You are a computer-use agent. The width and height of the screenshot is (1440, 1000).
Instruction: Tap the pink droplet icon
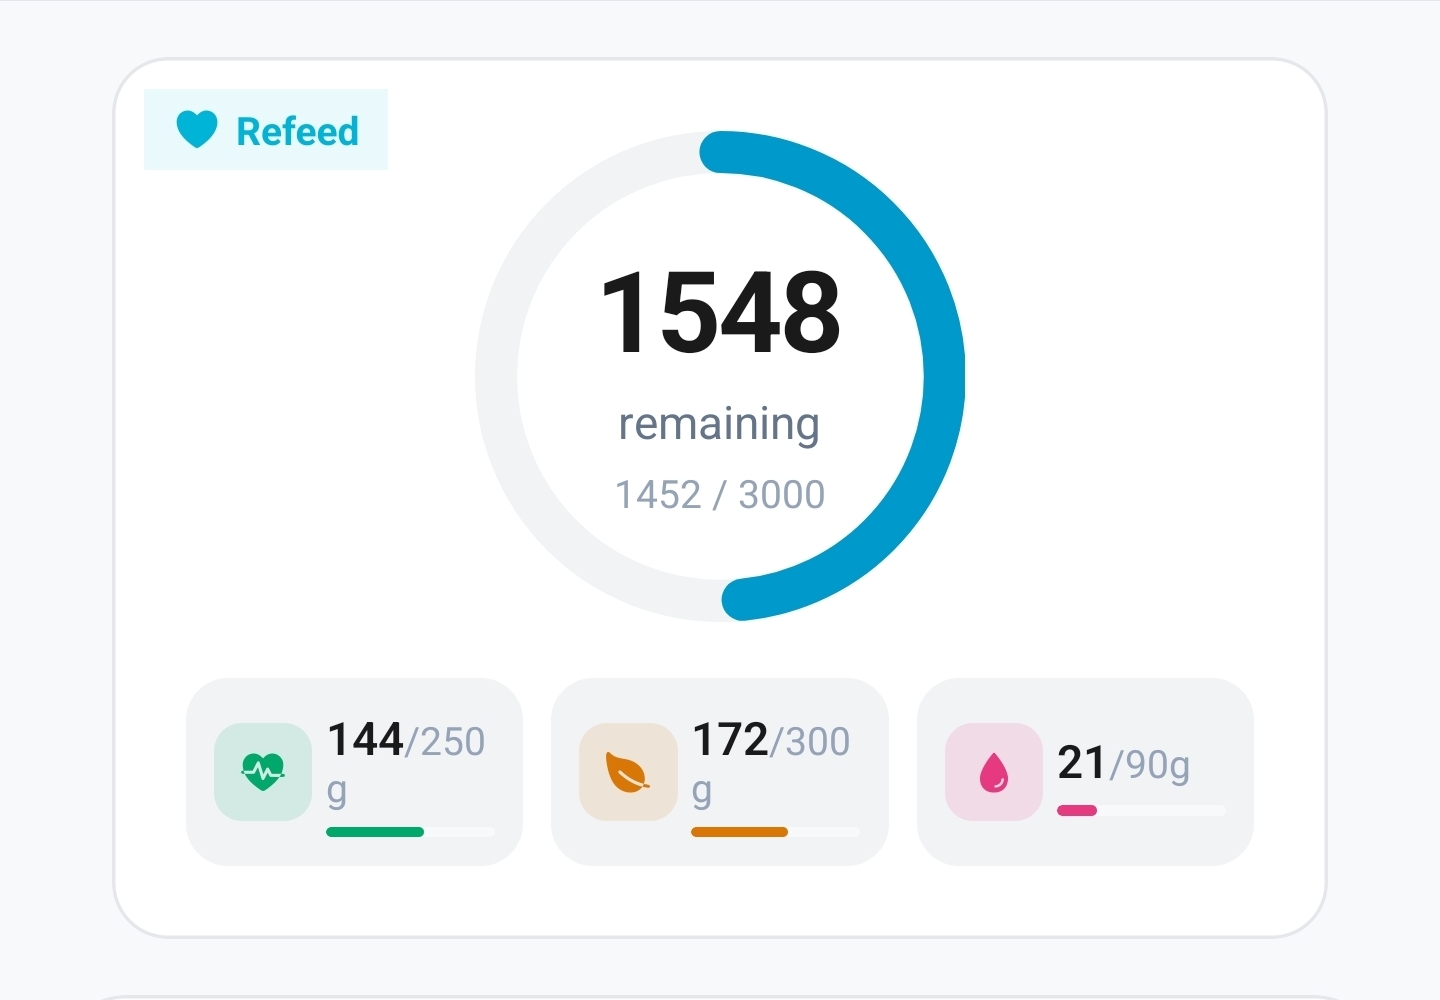point(994,772)
